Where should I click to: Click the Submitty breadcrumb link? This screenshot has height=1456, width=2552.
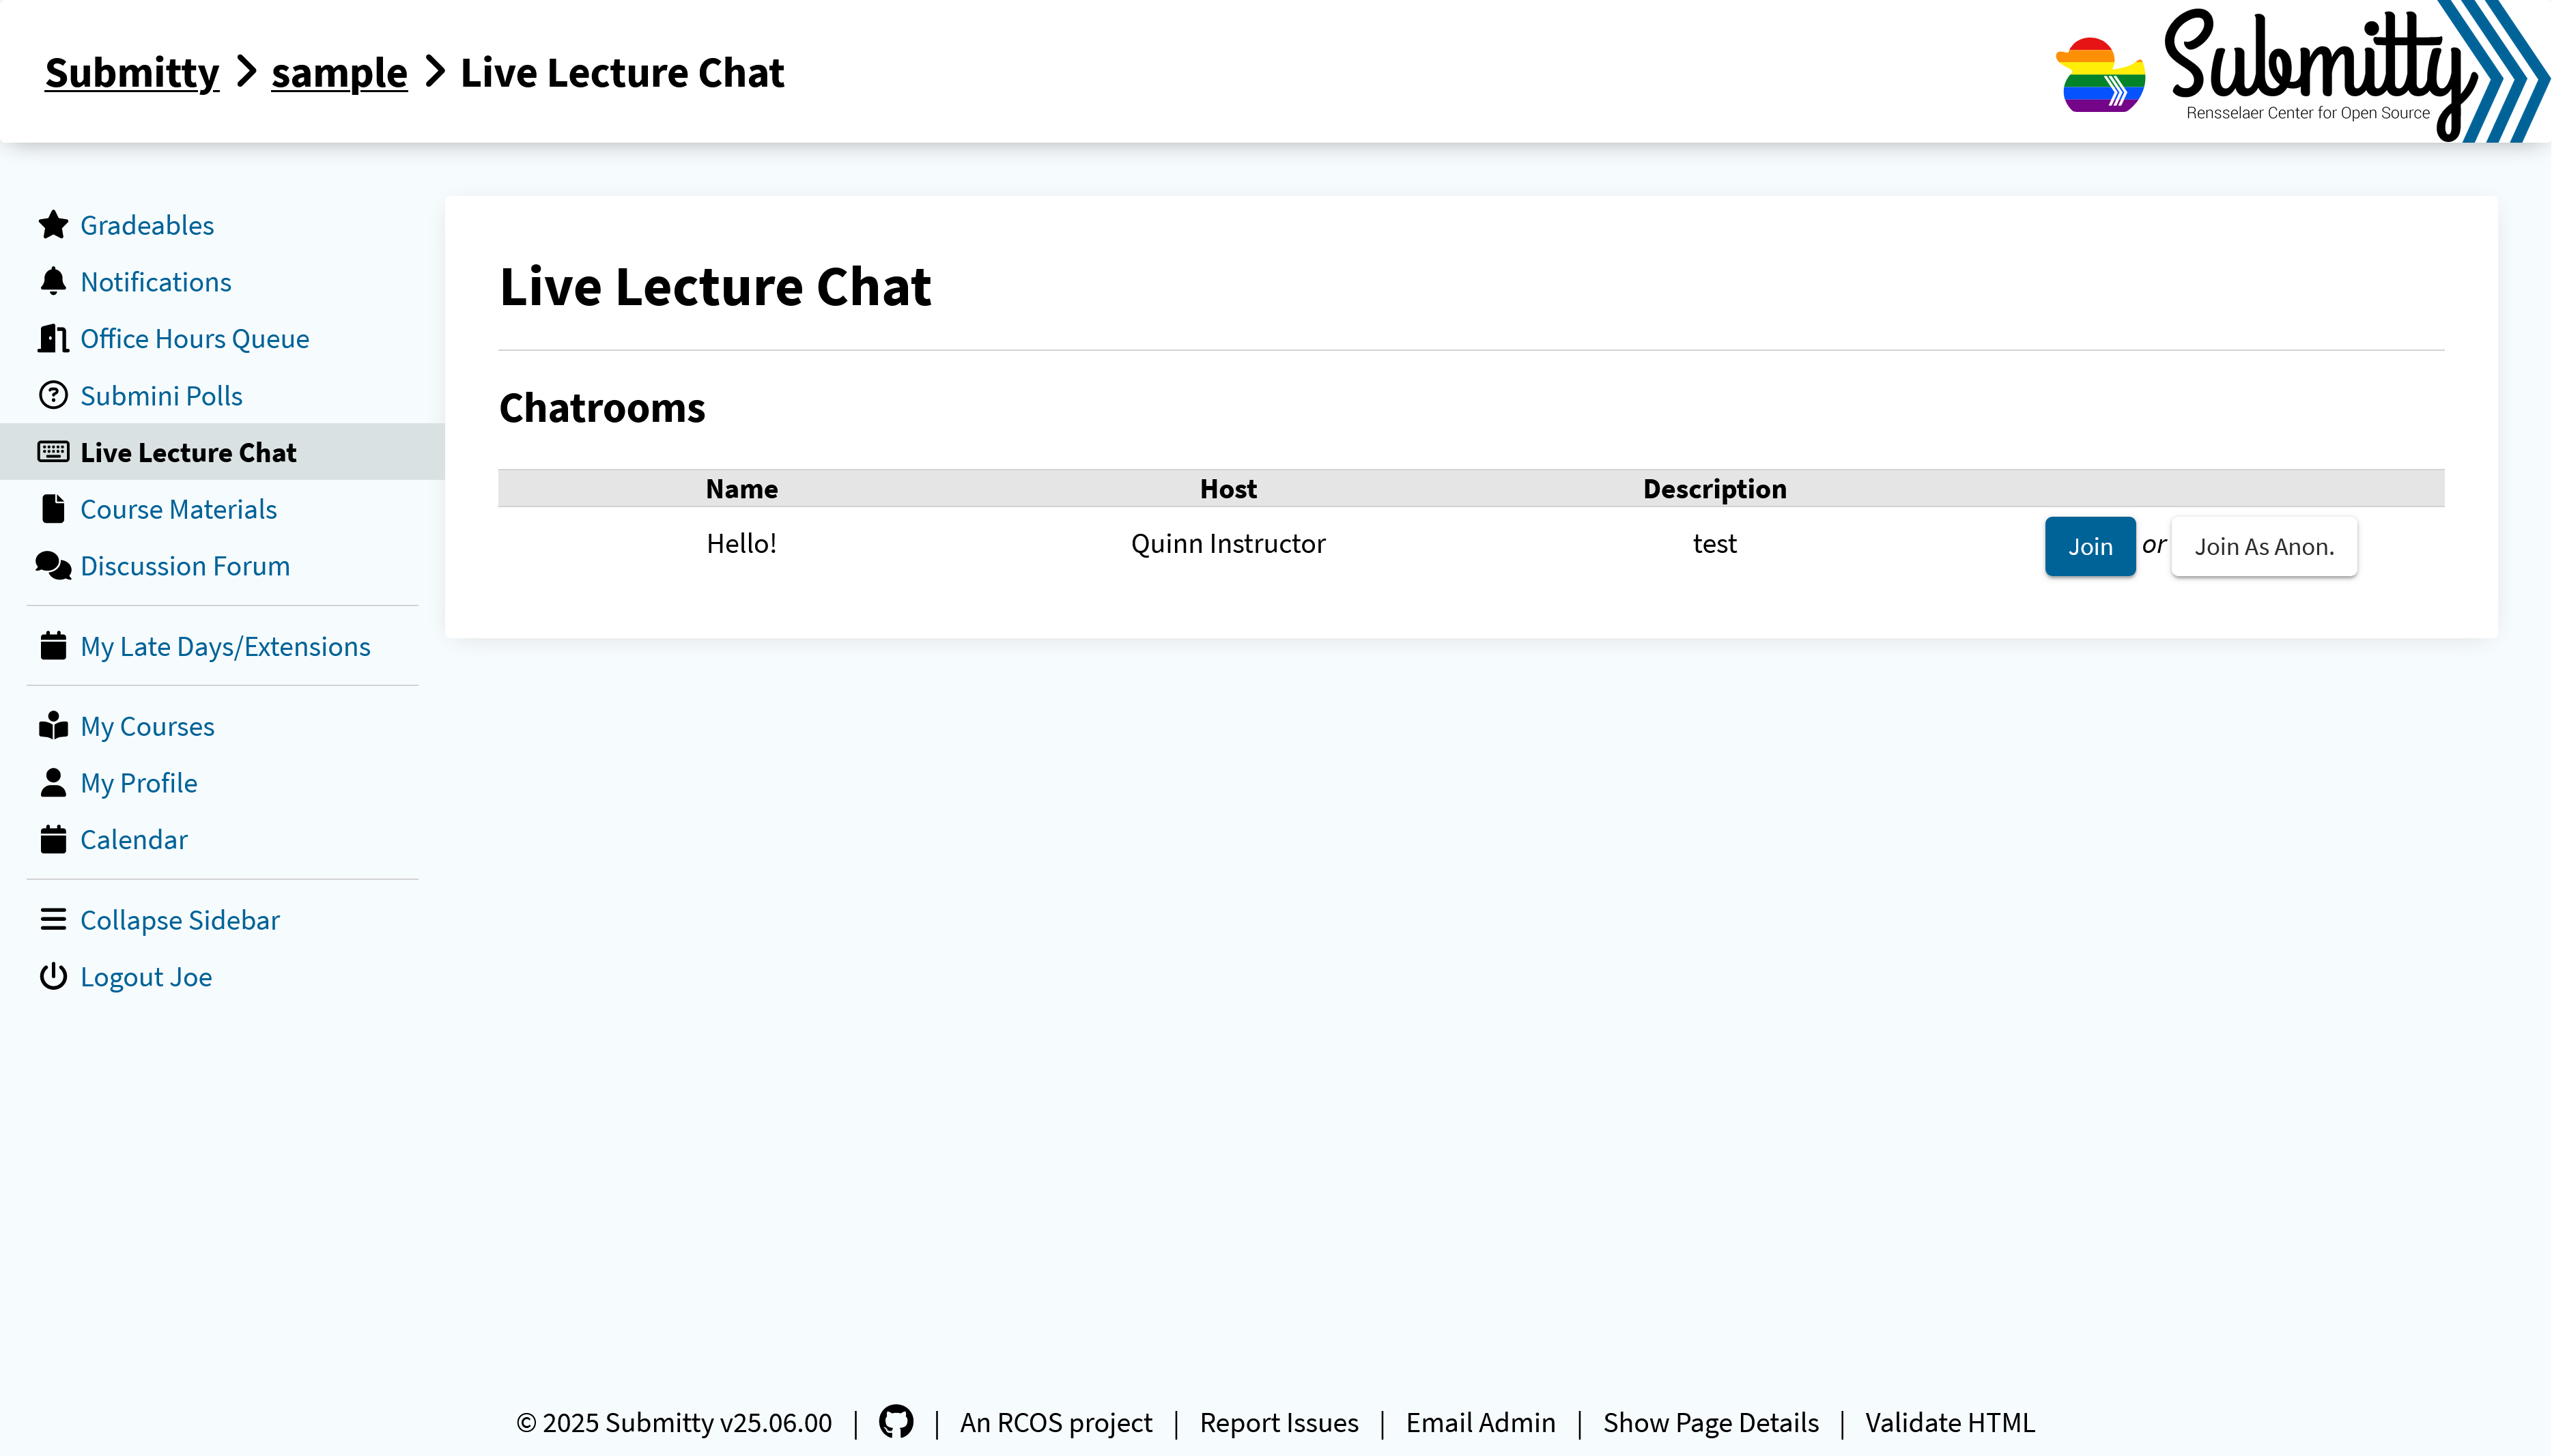click(132, 73)
